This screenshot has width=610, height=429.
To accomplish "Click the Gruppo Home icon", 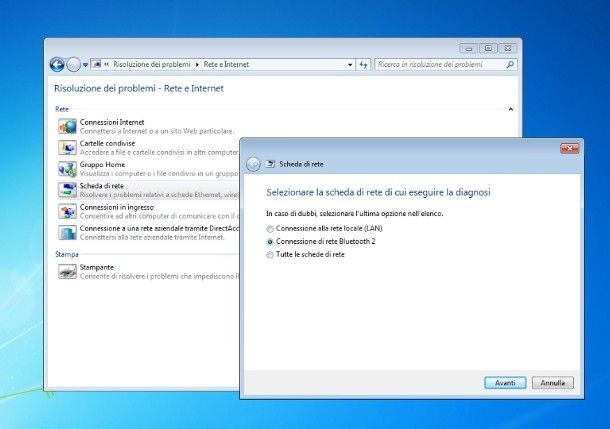I will (x=67, y=169).
